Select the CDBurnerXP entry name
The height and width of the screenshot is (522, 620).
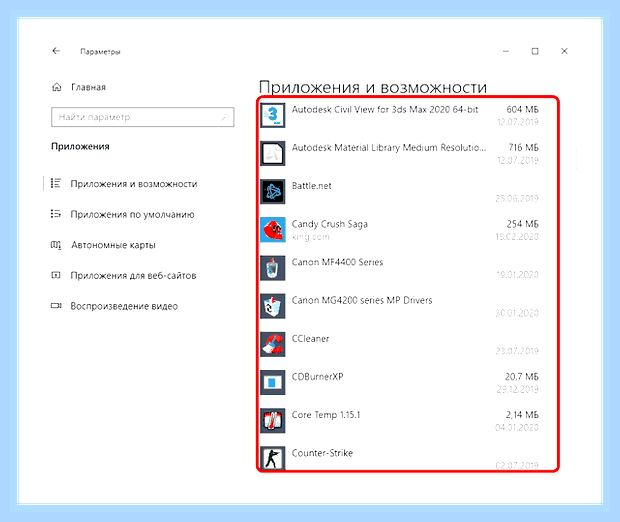pos(318,377)
